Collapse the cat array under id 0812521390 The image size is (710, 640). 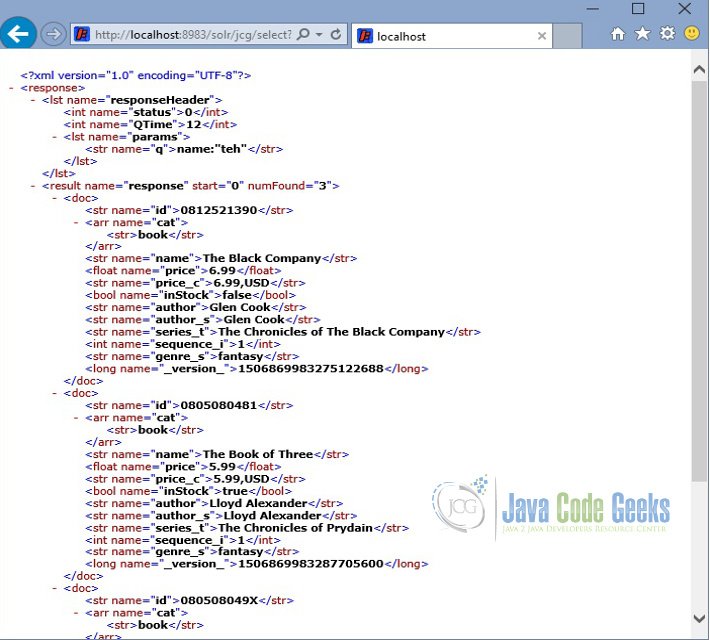pyautogui.click(x=76, y=222)
